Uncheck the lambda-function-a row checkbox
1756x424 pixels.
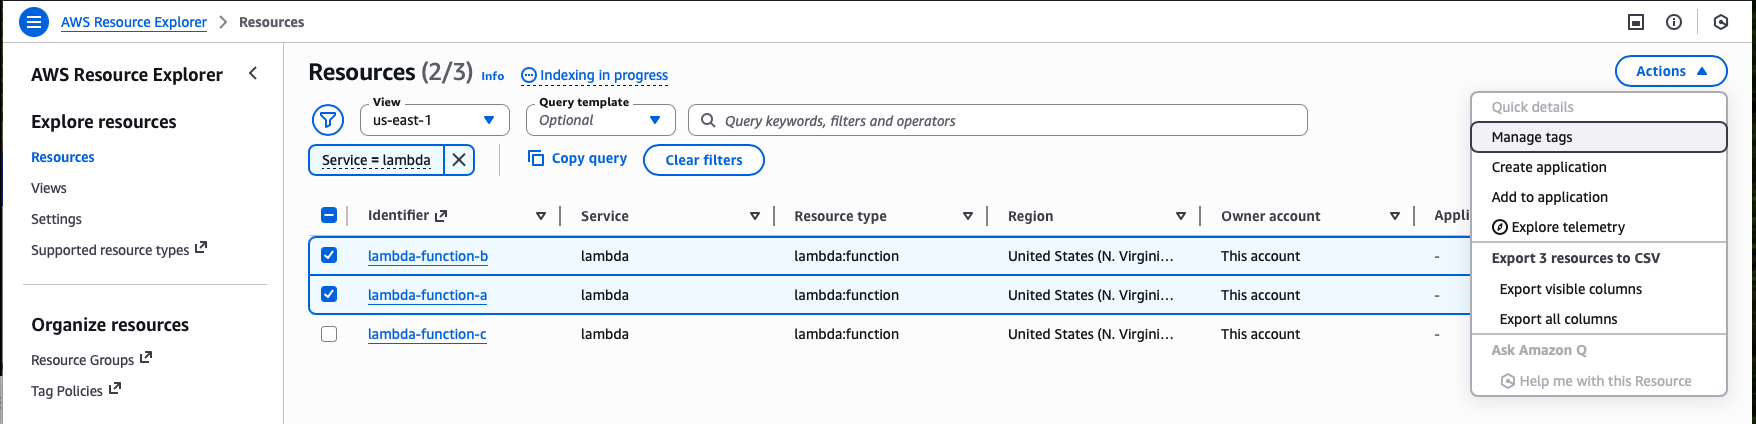329,294
